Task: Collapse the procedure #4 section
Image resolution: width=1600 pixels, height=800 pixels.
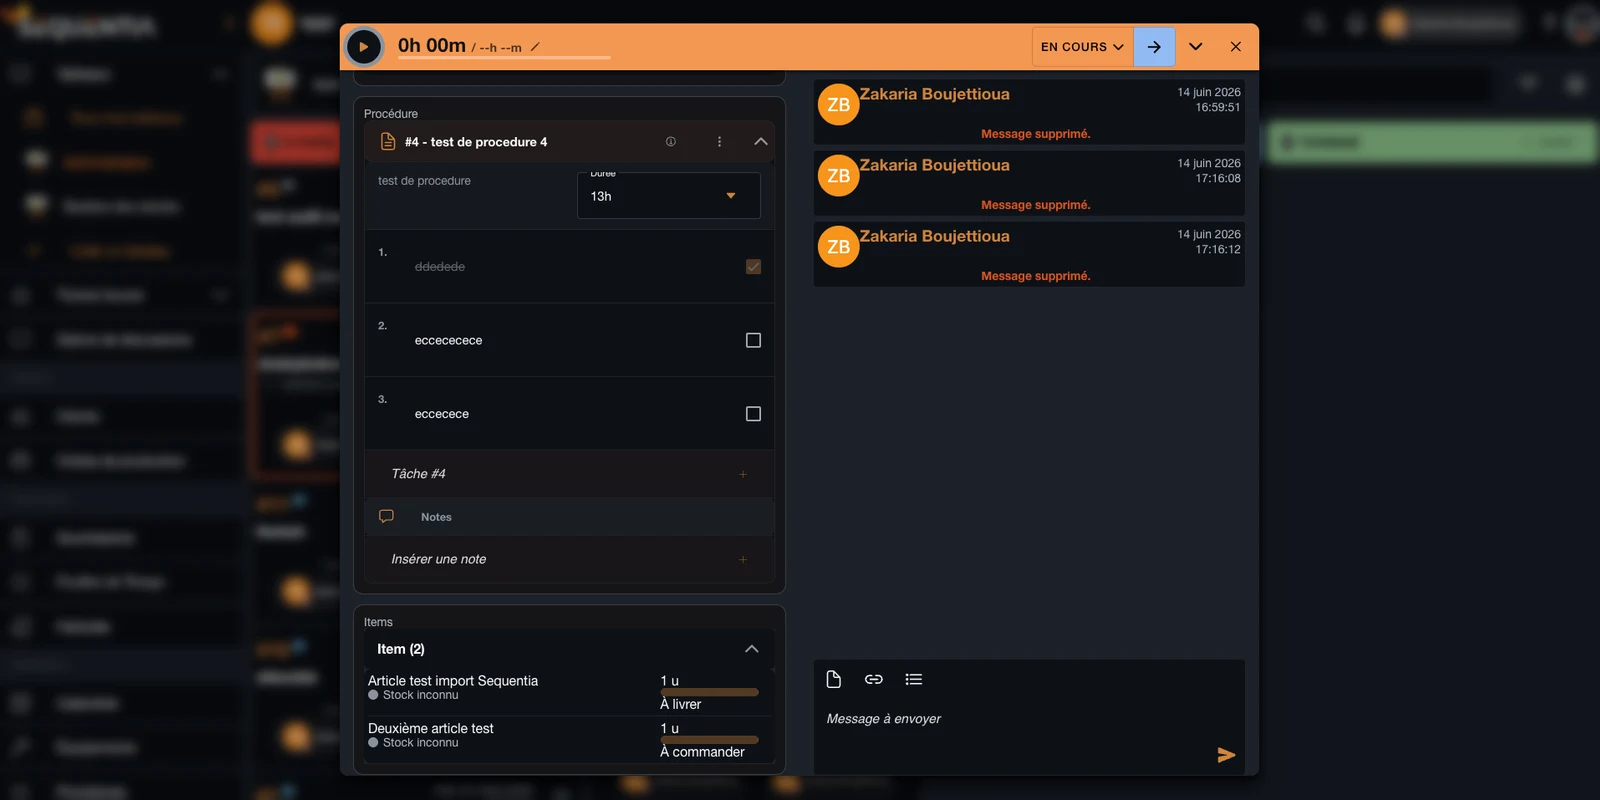Action: (761, 142)
